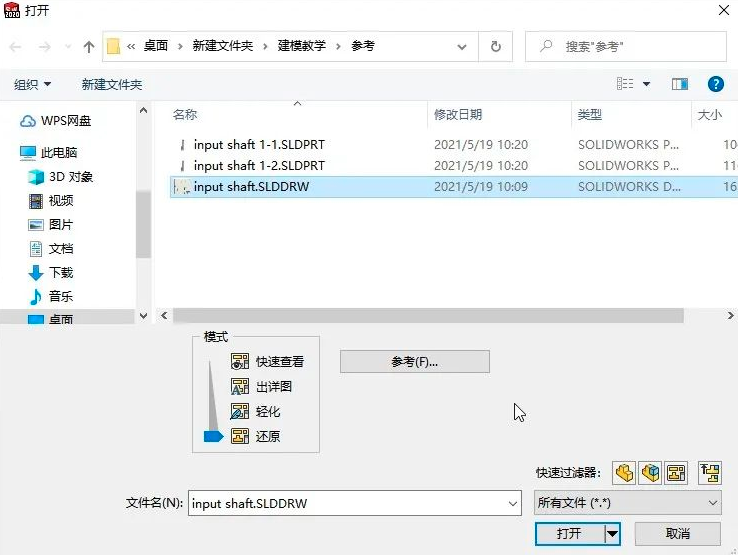Open 音乐 folder in sidebar
738x555 pixels.
point(51,297)
